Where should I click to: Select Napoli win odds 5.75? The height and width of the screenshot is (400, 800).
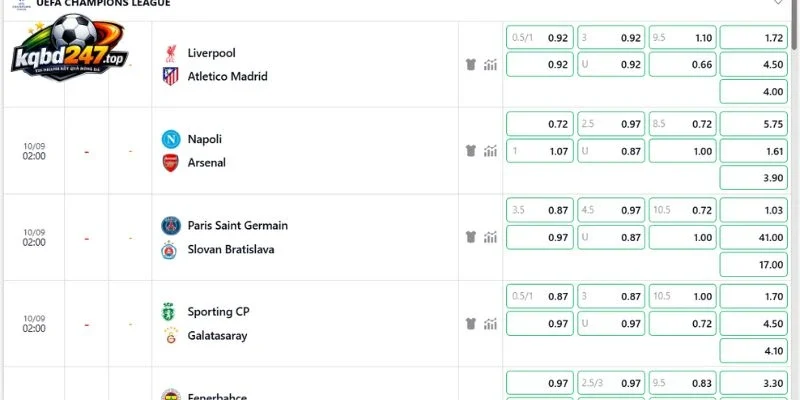[754, 124]
